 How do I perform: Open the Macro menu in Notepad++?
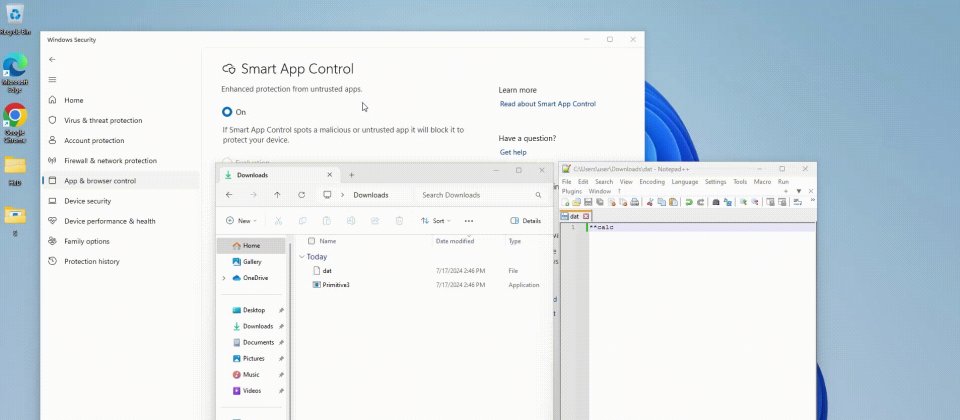(x=762, y=182)
